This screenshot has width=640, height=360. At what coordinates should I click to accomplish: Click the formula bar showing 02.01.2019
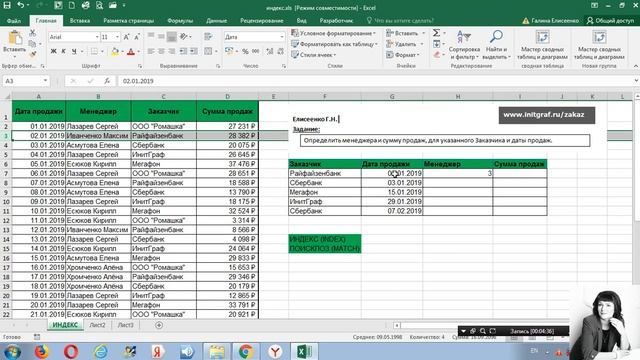(376, 81)
